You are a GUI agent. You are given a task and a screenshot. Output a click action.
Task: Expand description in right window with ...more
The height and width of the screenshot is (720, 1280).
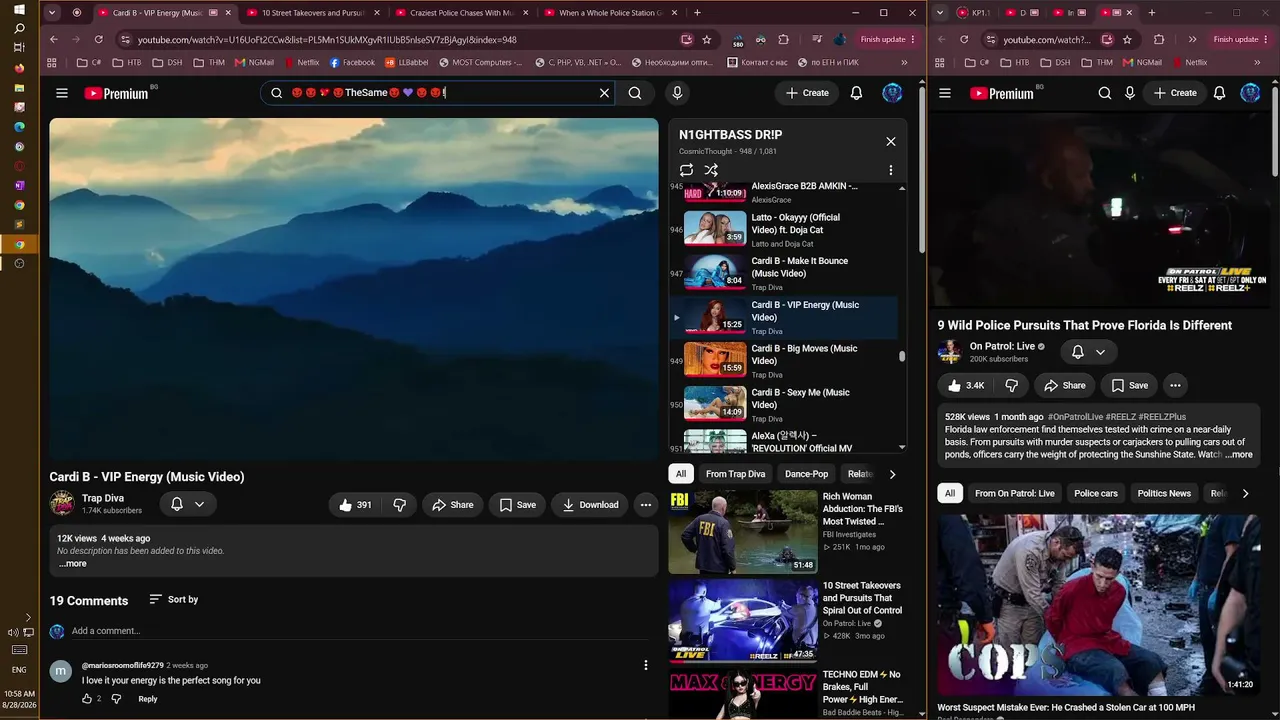tap(1239, 455)
